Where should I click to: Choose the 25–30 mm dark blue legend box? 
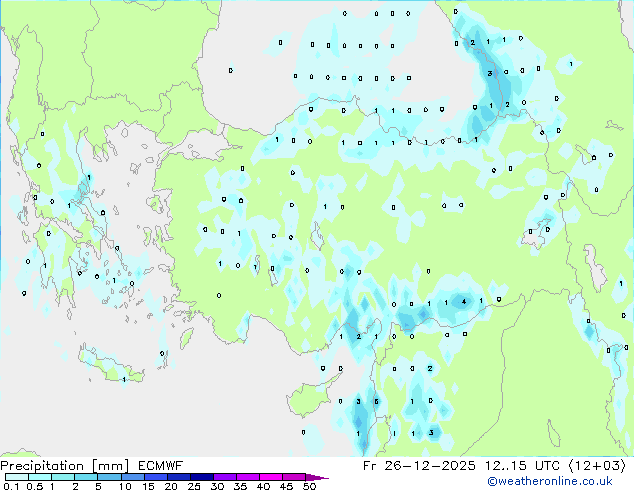tap(202, 477)
